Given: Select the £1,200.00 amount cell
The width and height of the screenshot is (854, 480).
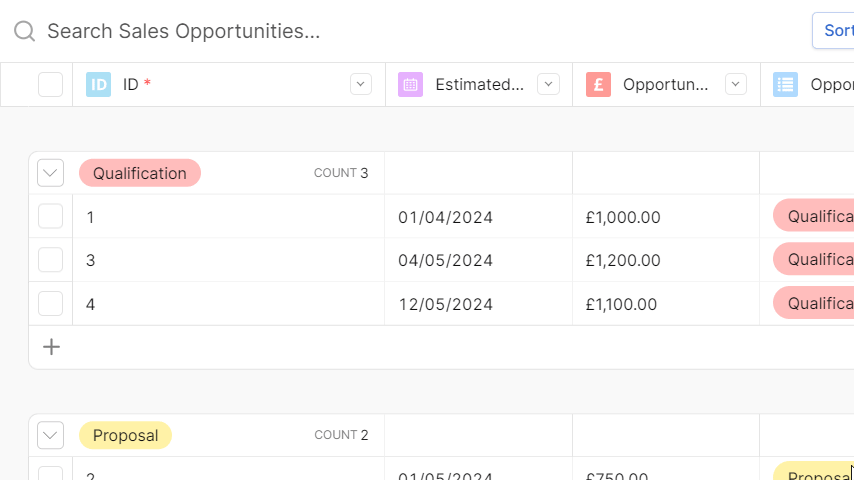Looking at the screenshot, I should point(666,260).
